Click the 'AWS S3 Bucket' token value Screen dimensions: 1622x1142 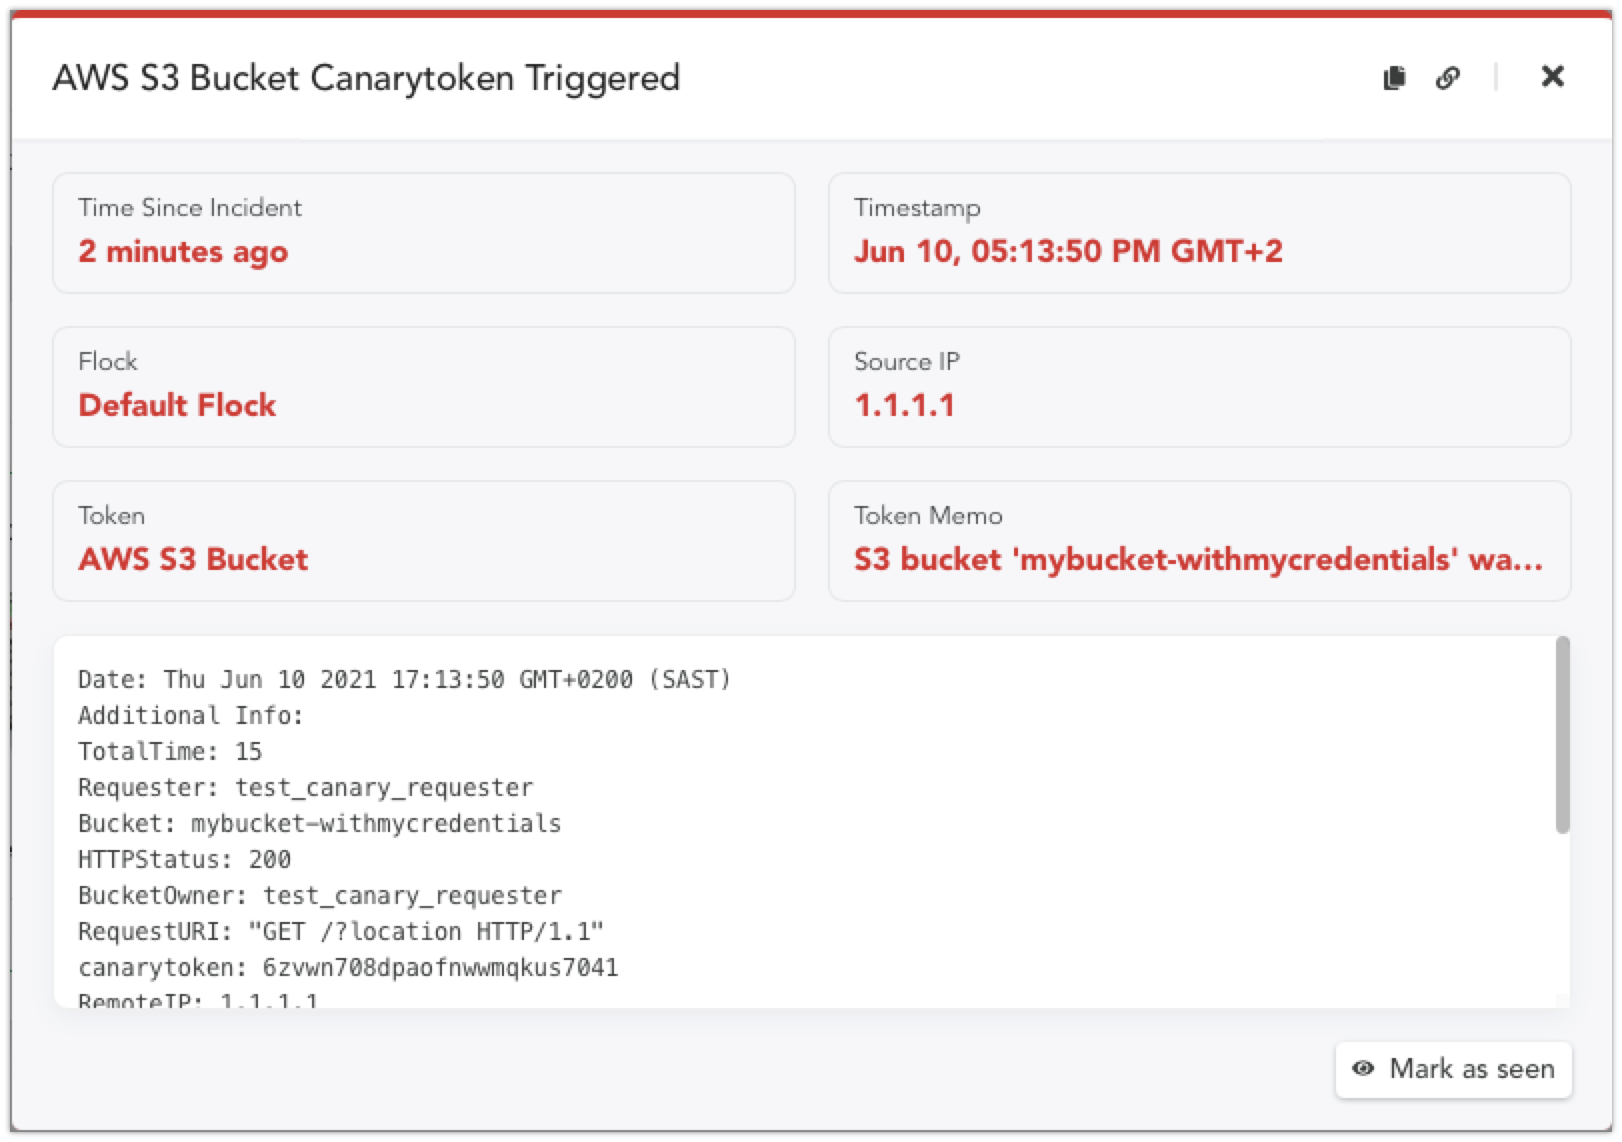(x=193, y=559)
